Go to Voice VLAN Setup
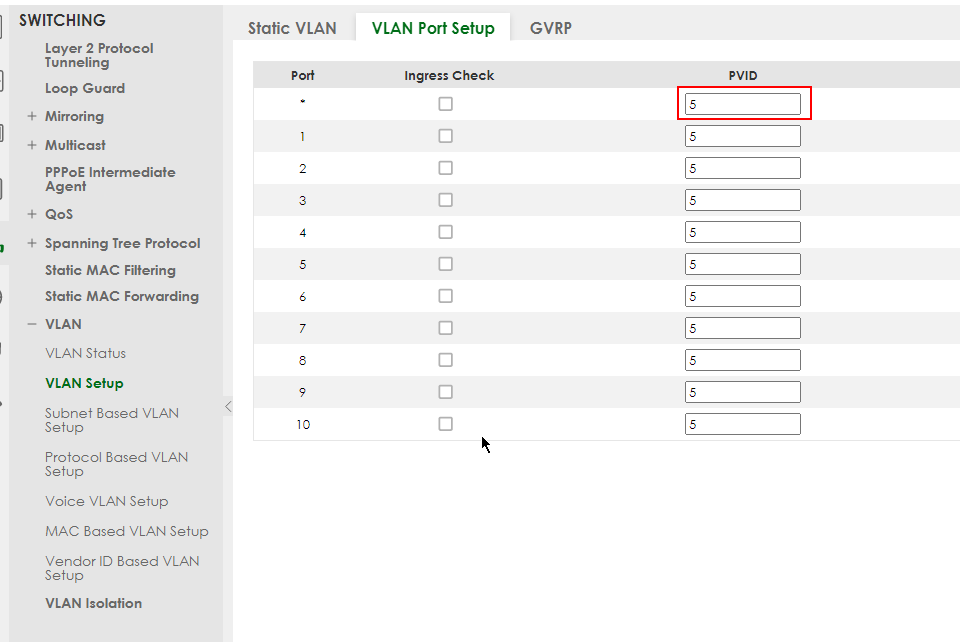Image resolution: width=960 pixels, height=642 pixels. pos(107,501)
